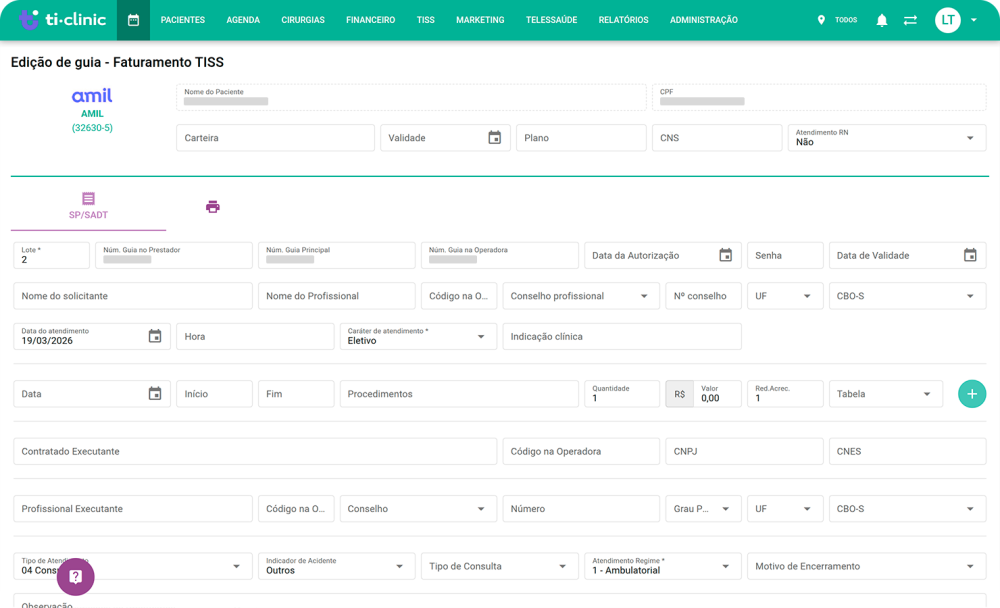1000x608 pixels.
Task: Click the SP/SADT guide icon
Action: 88,198
